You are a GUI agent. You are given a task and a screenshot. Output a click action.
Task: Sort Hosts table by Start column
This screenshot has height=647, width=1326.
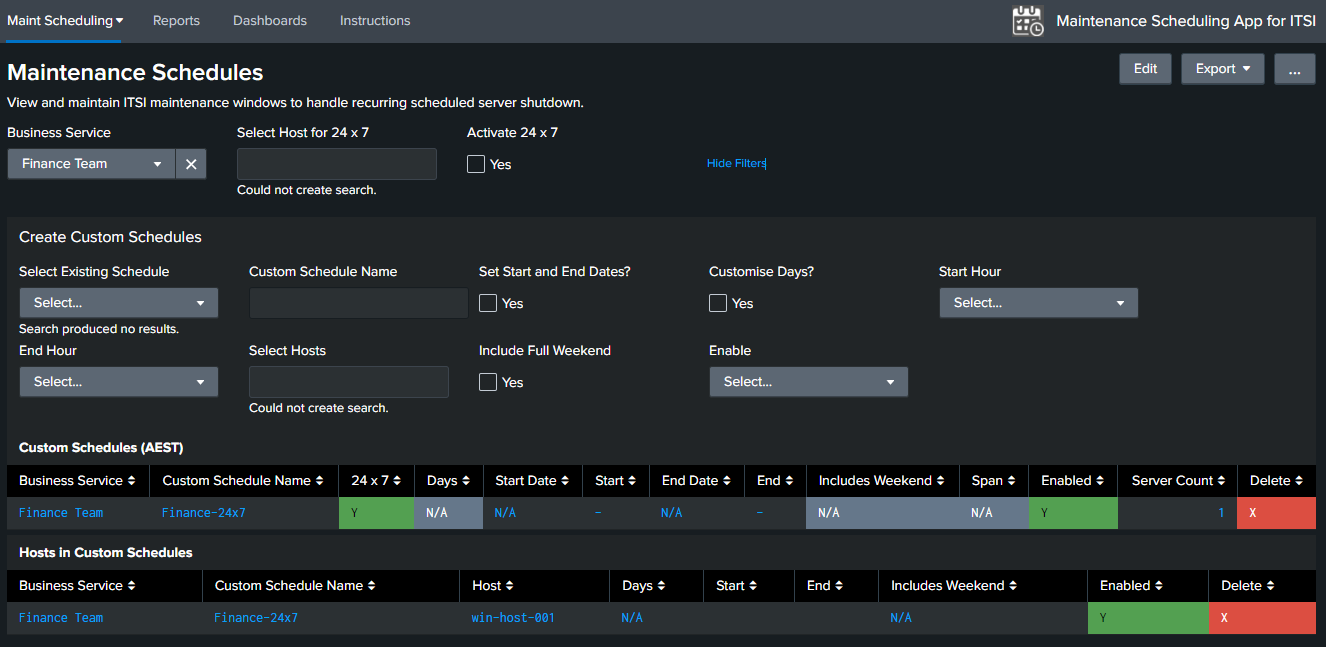coord(736,585)
